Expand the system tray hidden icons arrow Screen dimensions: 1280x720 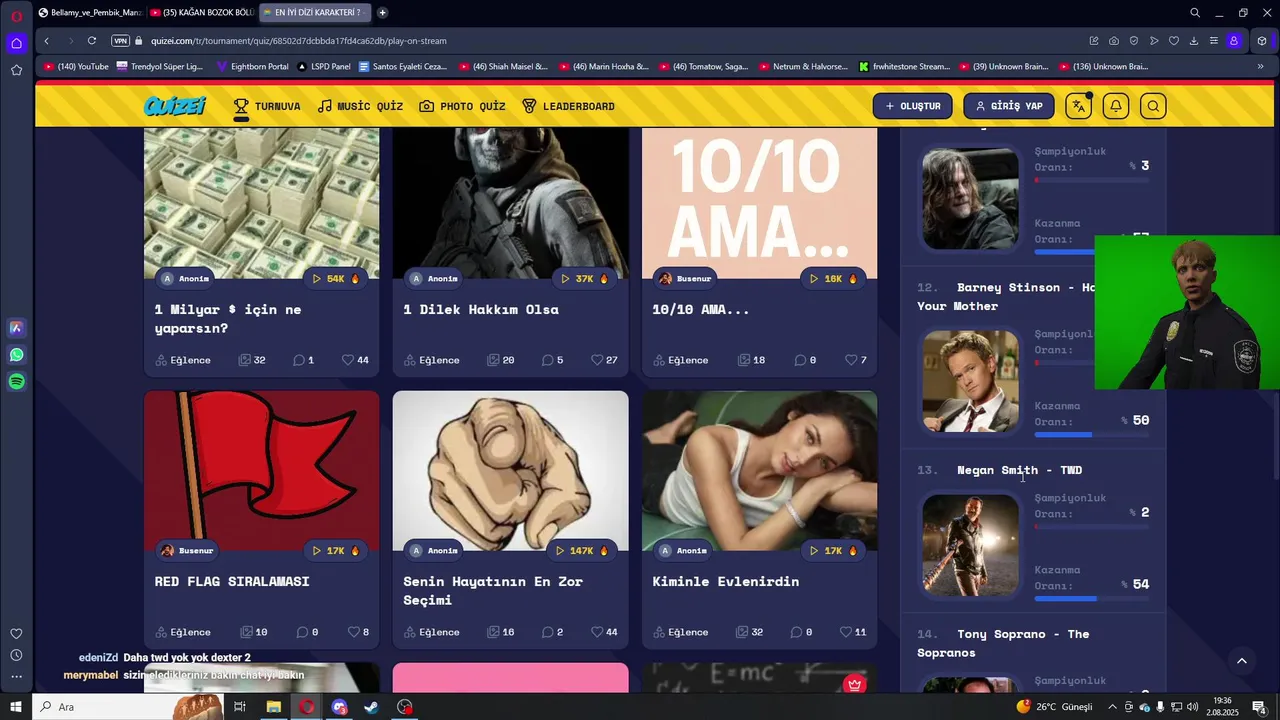click(x=1112, y=707)
